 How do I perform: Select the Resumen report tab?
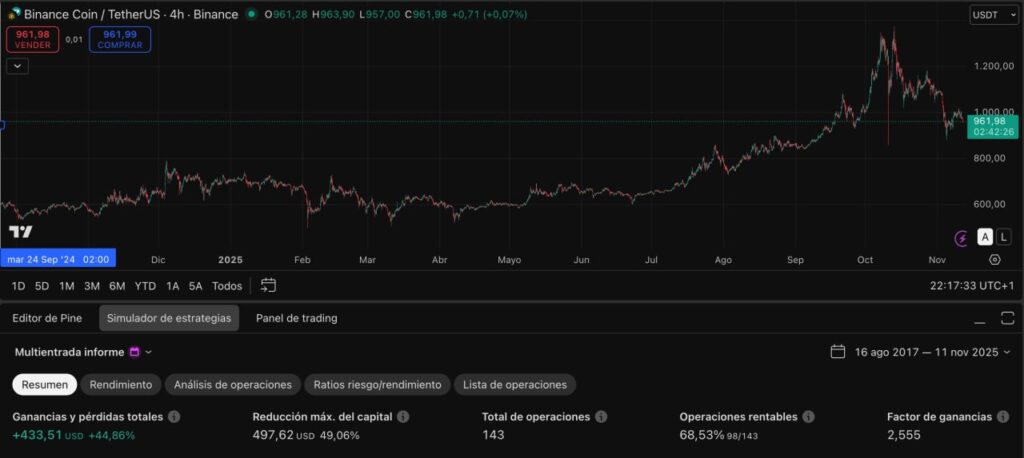[x=44, y=385]
